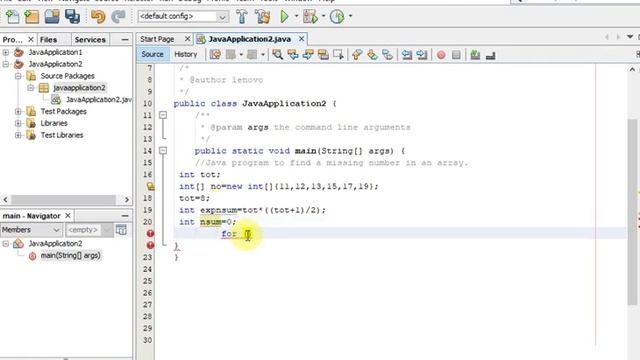Stop Macro Recording icon
The height and width of the screenshot is (360, 640).
pos(456,55)
